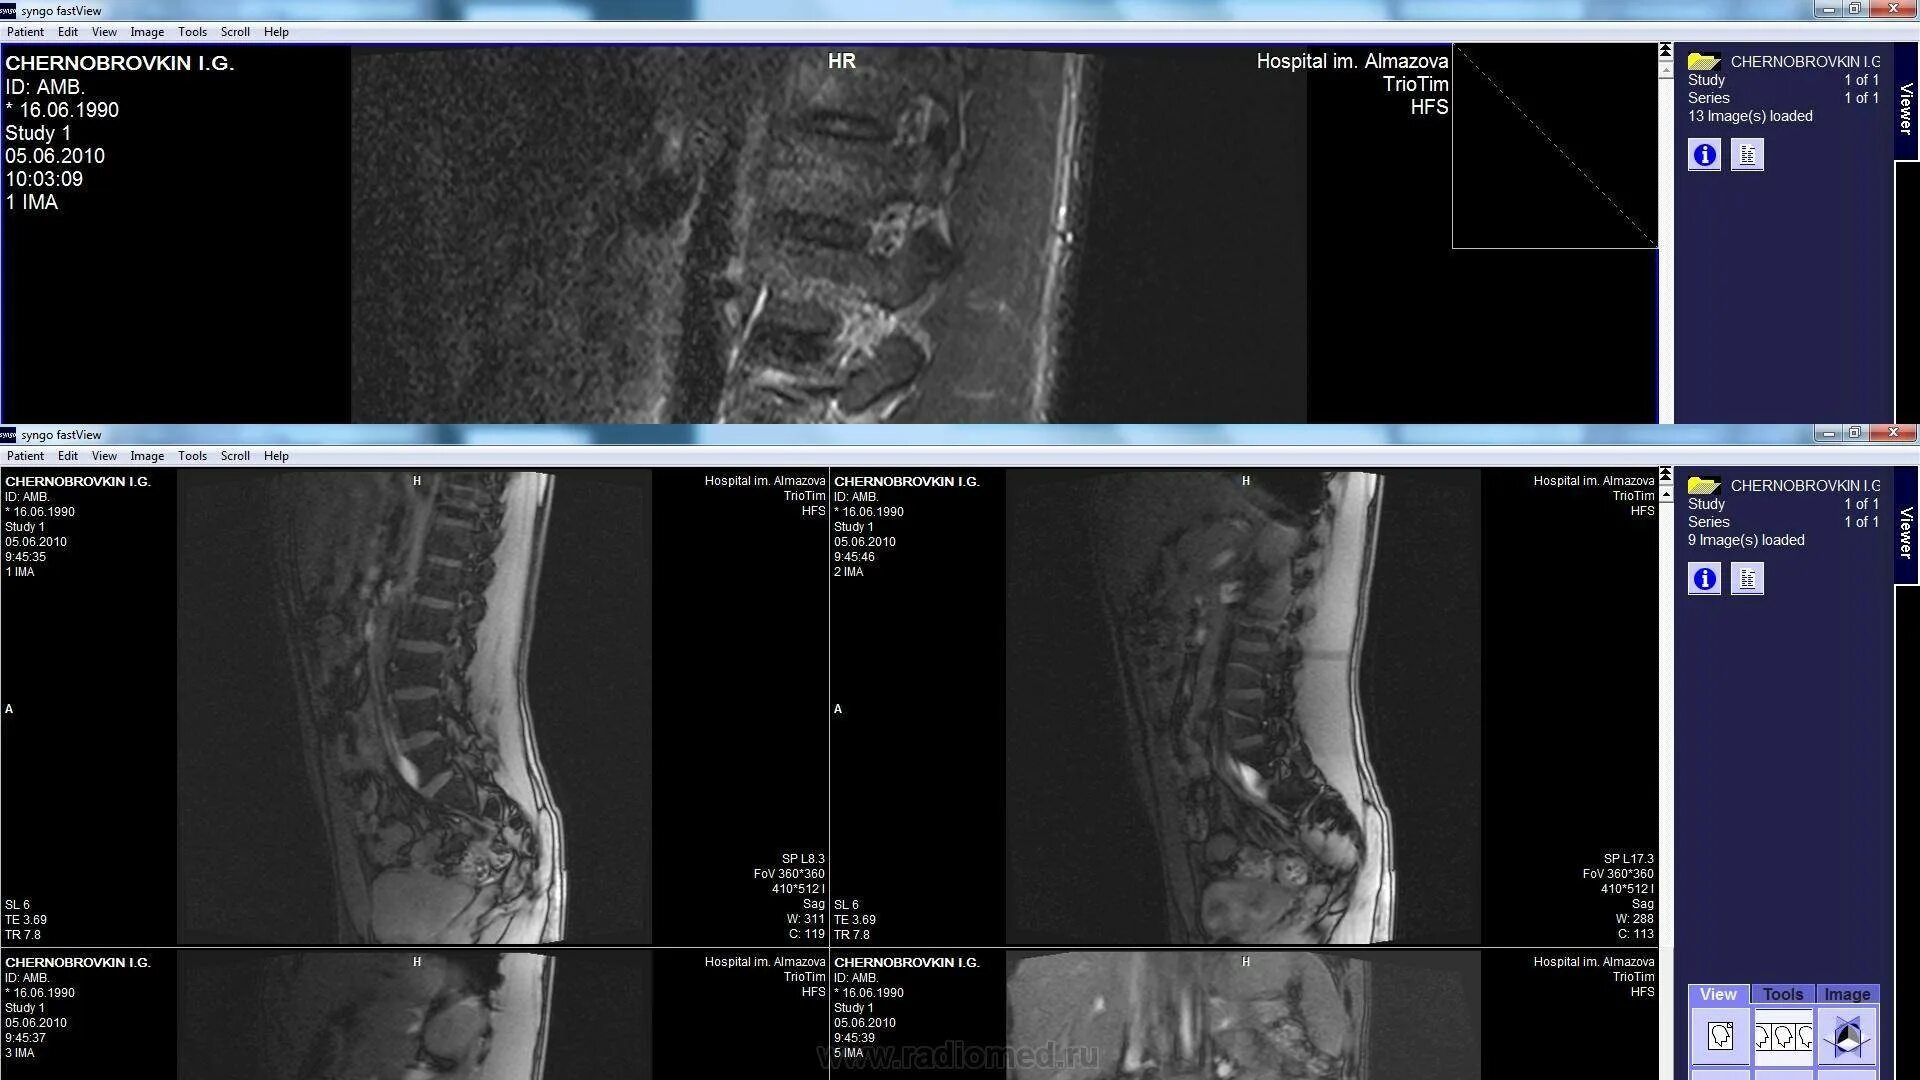
Task: Restore the bottom syngo fastView window
Action: click(x=1854, y=433)
